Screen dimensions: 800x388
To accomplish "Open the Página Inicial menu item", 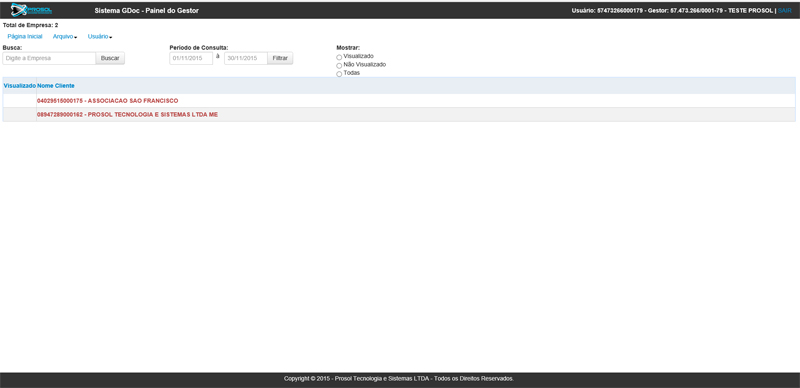I will coord(25,37).
